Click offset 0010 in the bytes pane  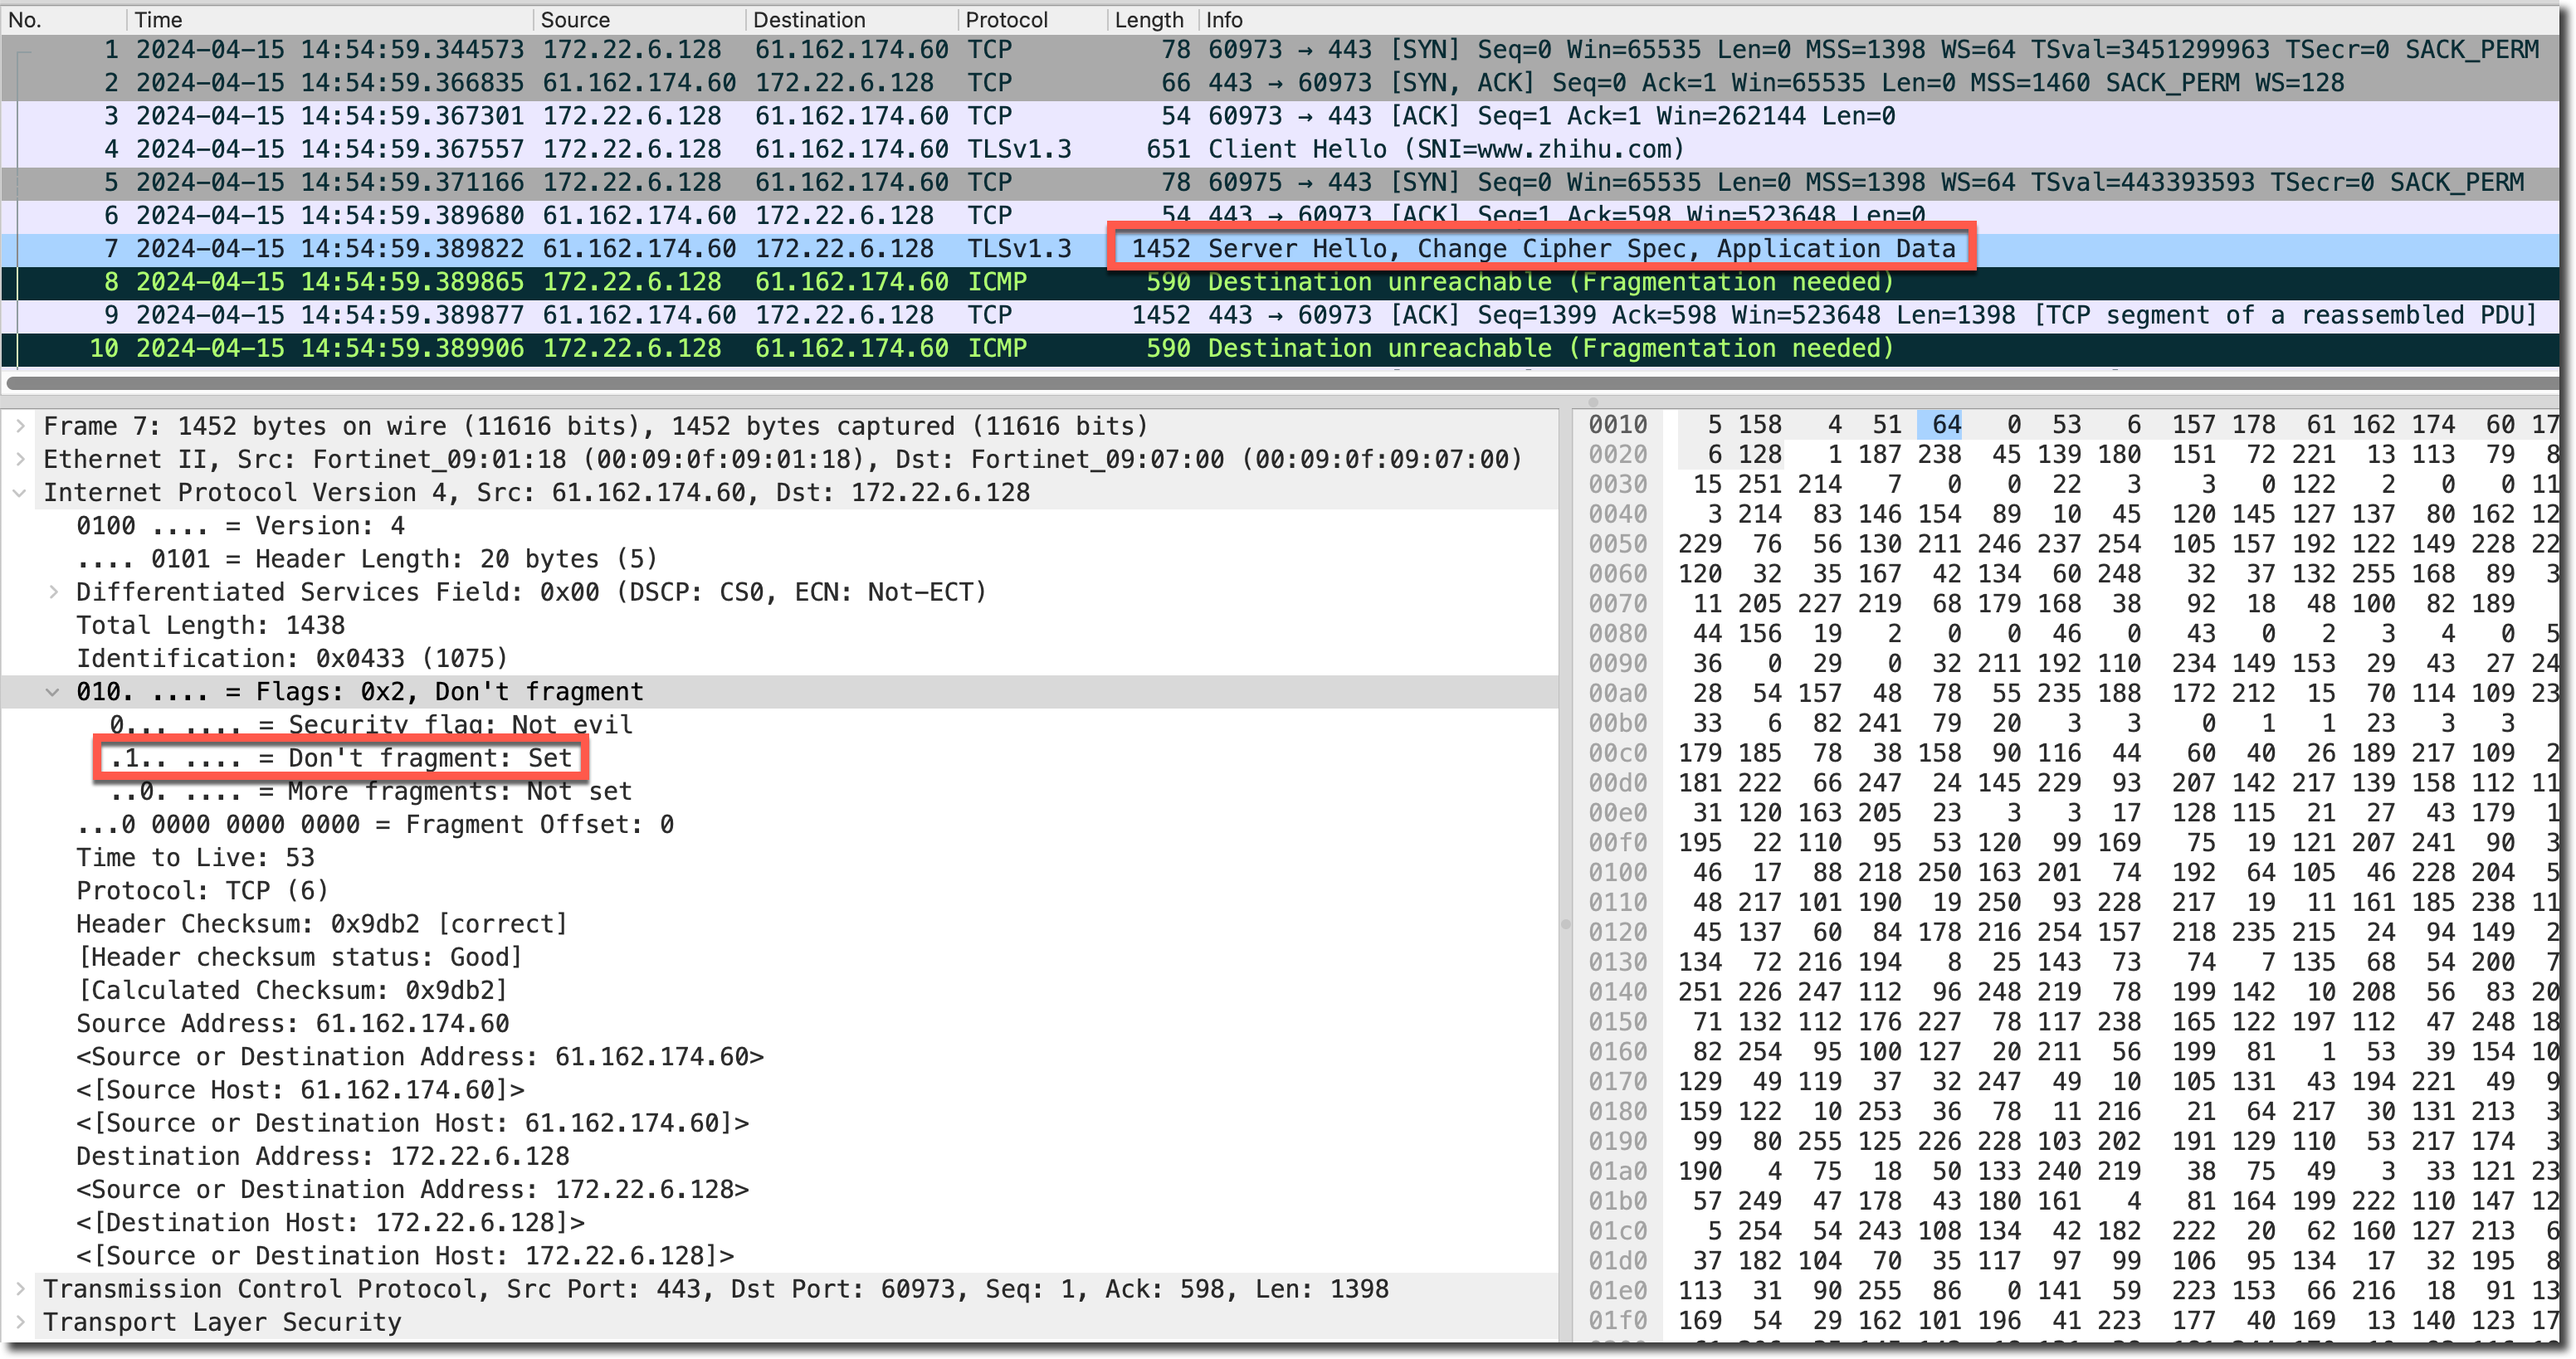(x=1618, y=425)
